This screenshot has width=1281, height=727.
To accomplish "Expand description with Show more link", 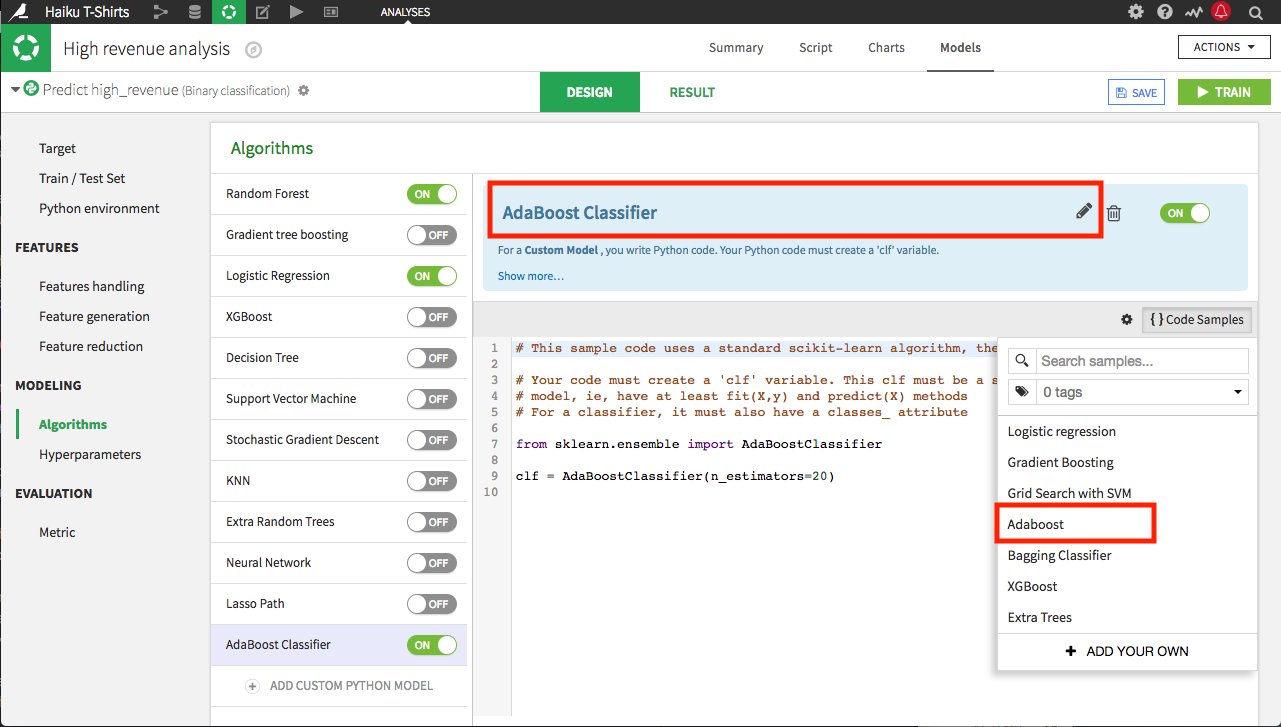I will tap(531, 276).
